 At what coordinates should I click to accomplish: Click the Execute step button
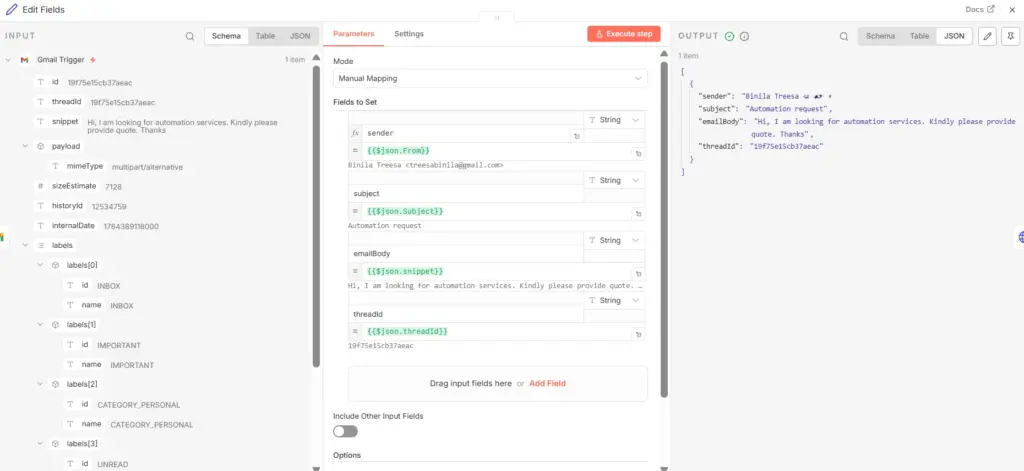(624, 34)
